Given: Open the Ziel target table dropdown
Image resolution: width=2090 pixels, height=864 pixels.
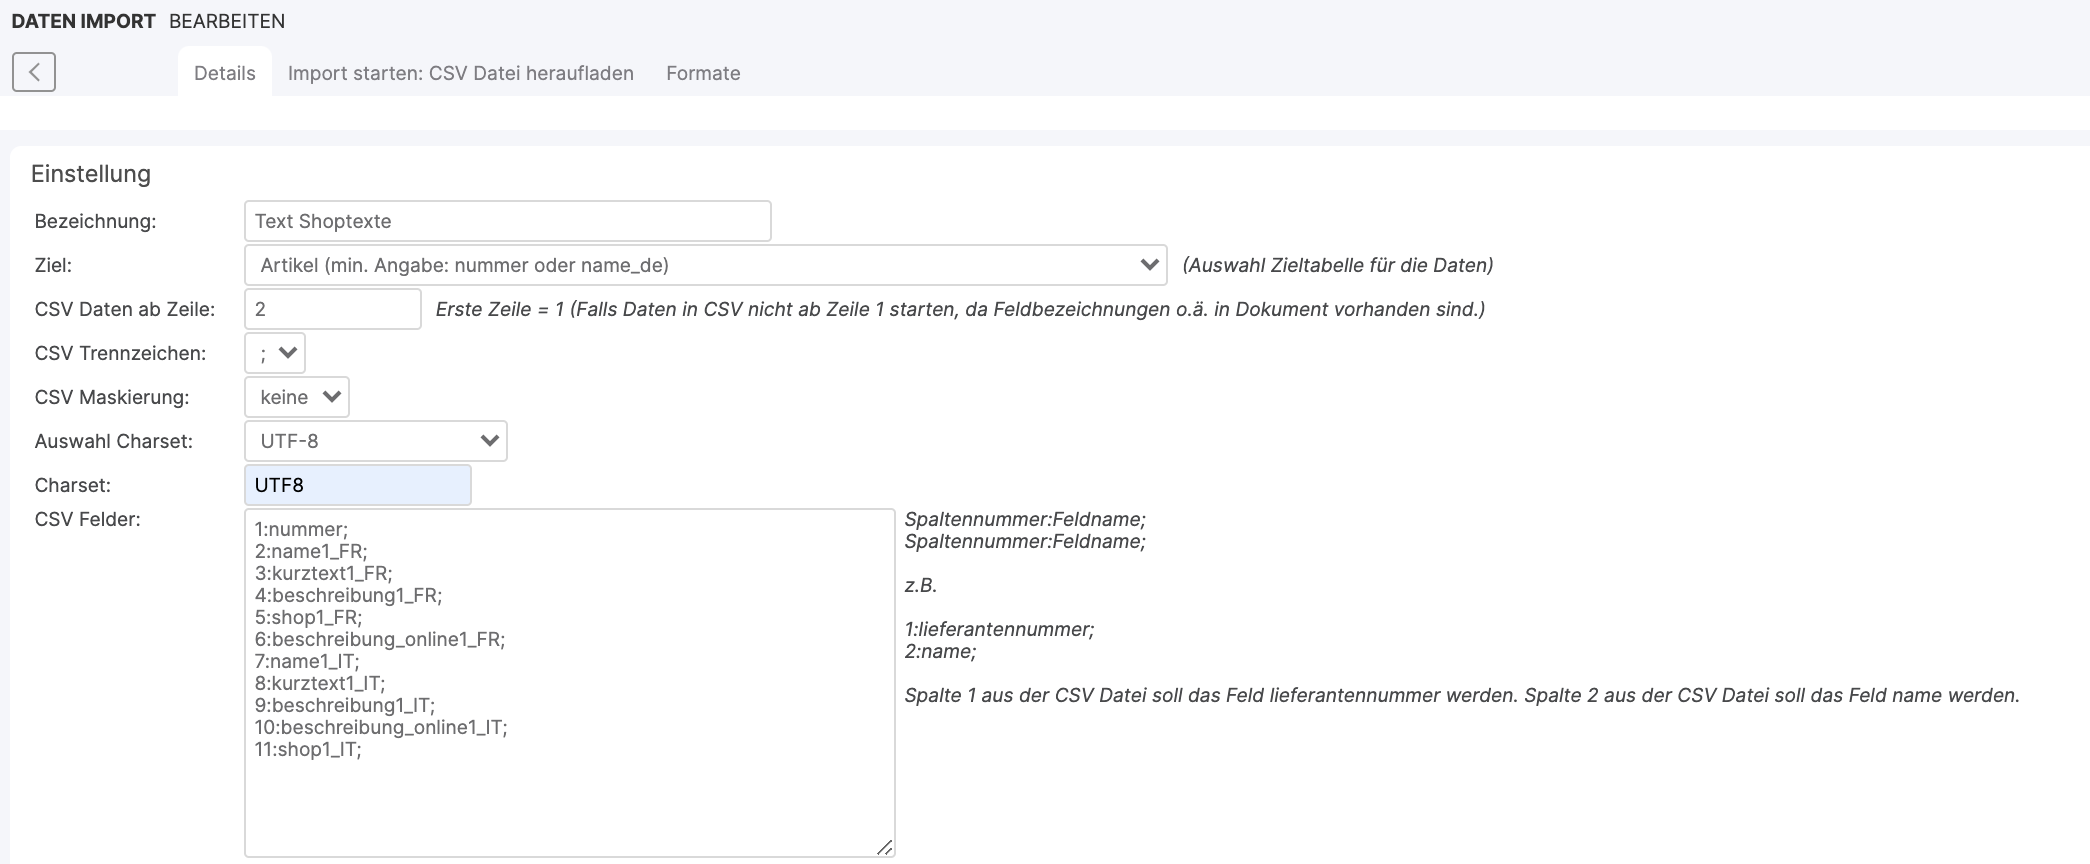Looking at the screenshot, I should click(705, 265).
